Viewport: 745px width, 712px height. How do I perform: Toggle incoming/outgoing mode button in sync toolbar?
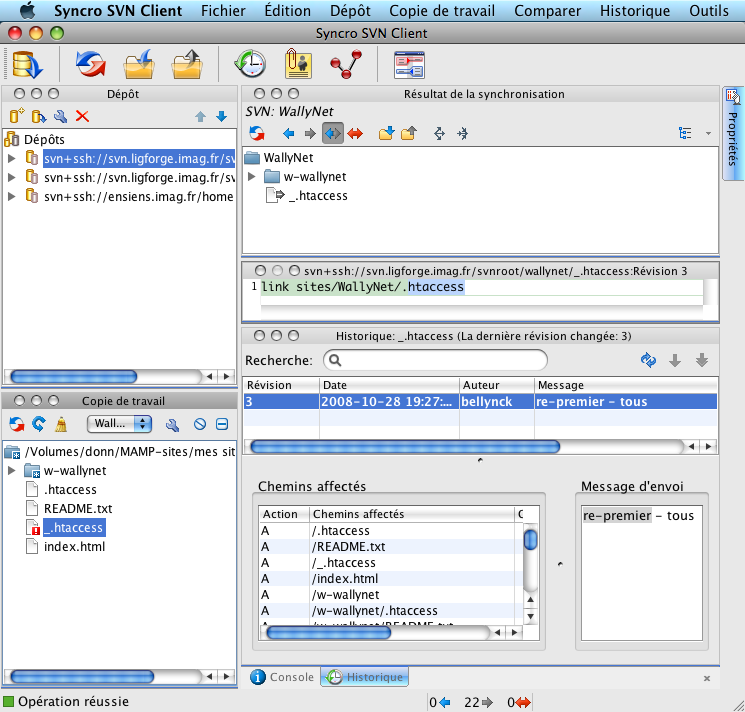[x=333, y=133]
